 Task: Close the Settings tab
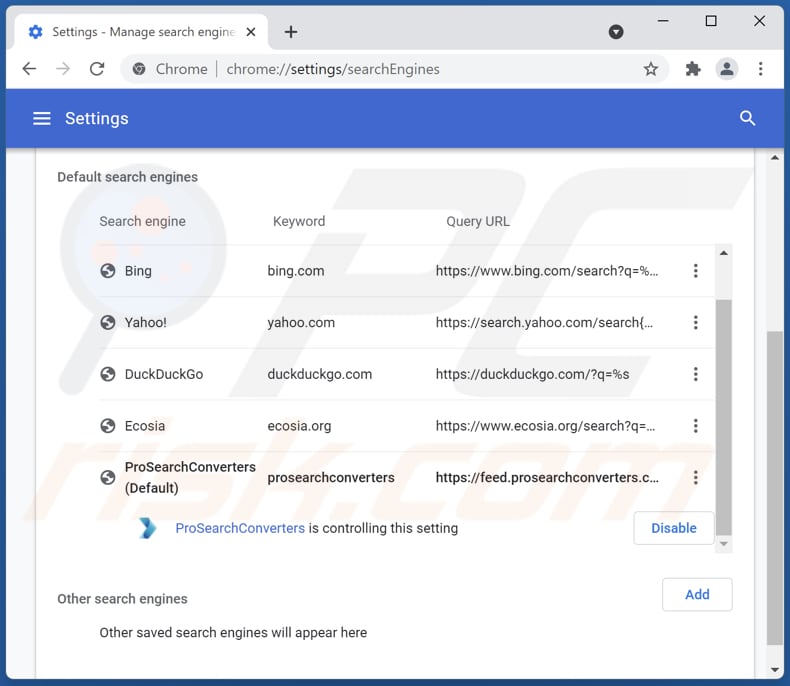click(250, 32)
